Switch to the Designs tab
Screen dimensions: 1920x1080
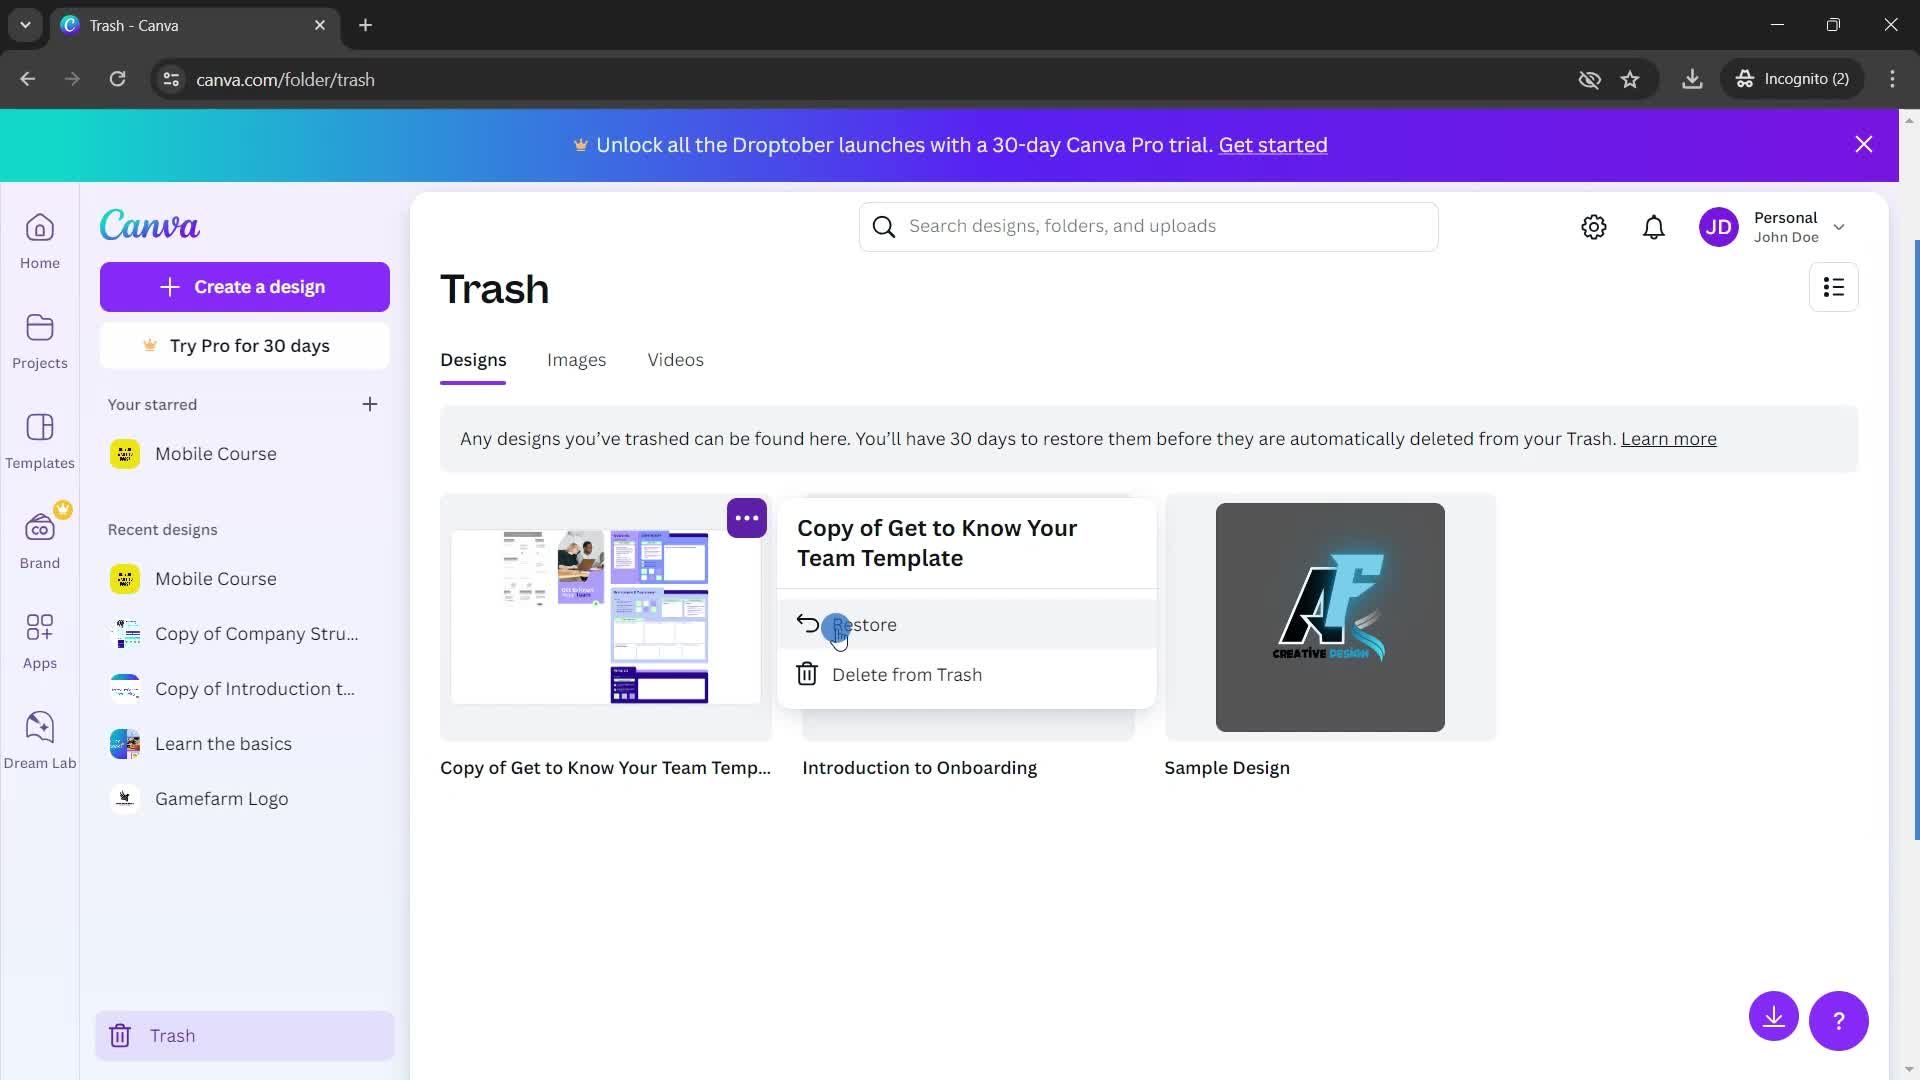473,360
